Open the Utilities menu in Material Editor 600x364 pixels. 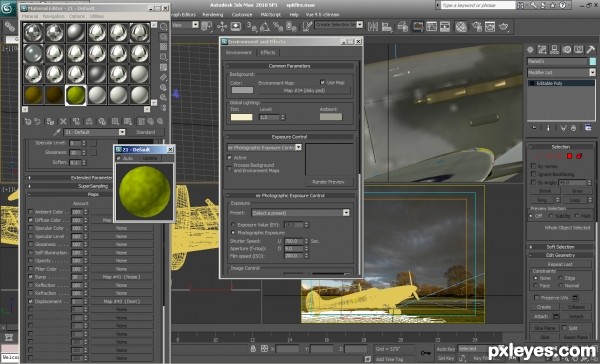(96, 16)
